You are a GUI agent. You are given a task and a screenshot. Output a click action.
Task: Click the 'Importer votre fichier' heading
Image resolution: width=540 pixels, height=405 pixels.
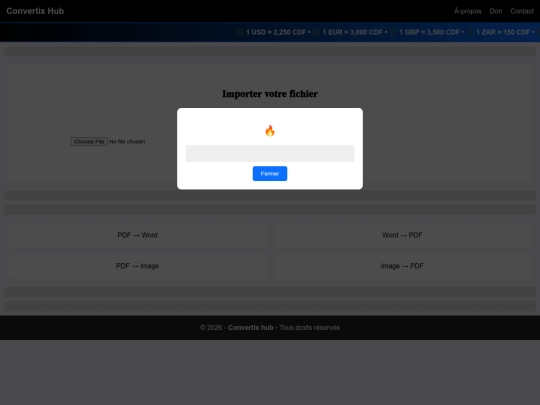[270, 94]
